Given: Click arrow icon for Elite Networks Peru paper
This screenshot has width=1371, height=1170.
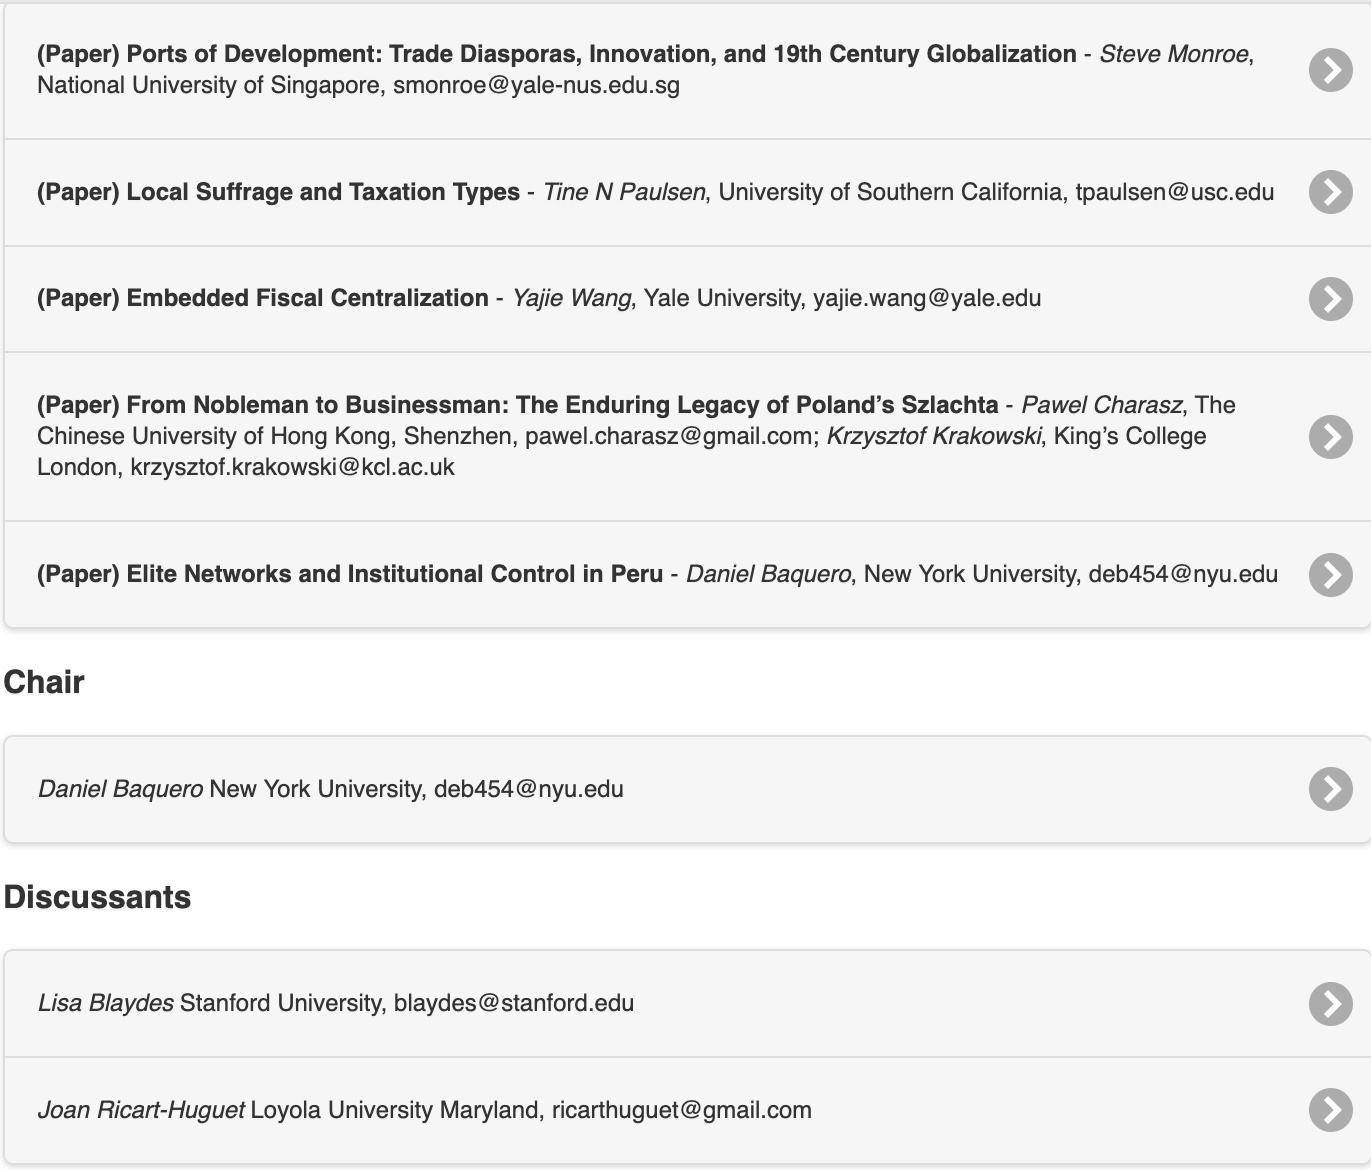Looking at the screenshot, I should [x=1330, y=574].
